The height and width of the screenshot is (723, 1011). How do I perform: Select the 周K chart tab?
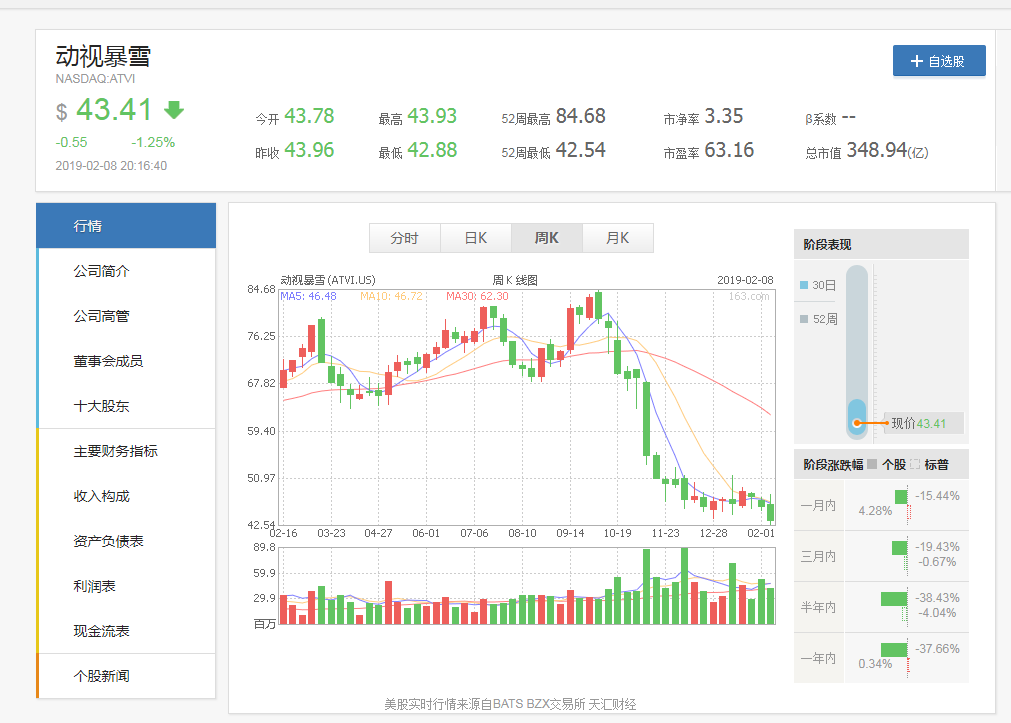click(547, 238)
